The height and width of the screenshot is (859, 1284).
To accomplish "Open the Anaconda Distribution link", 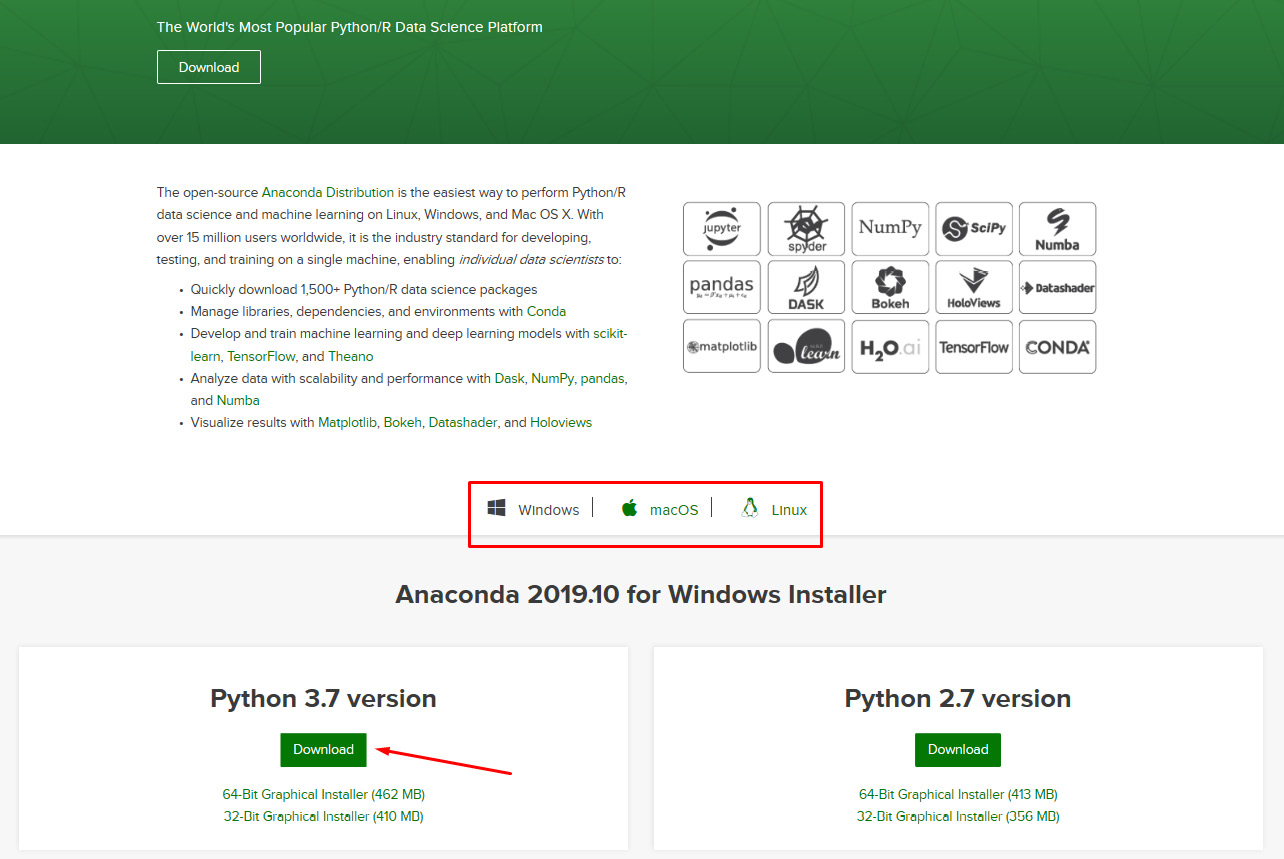I will 328,192.
